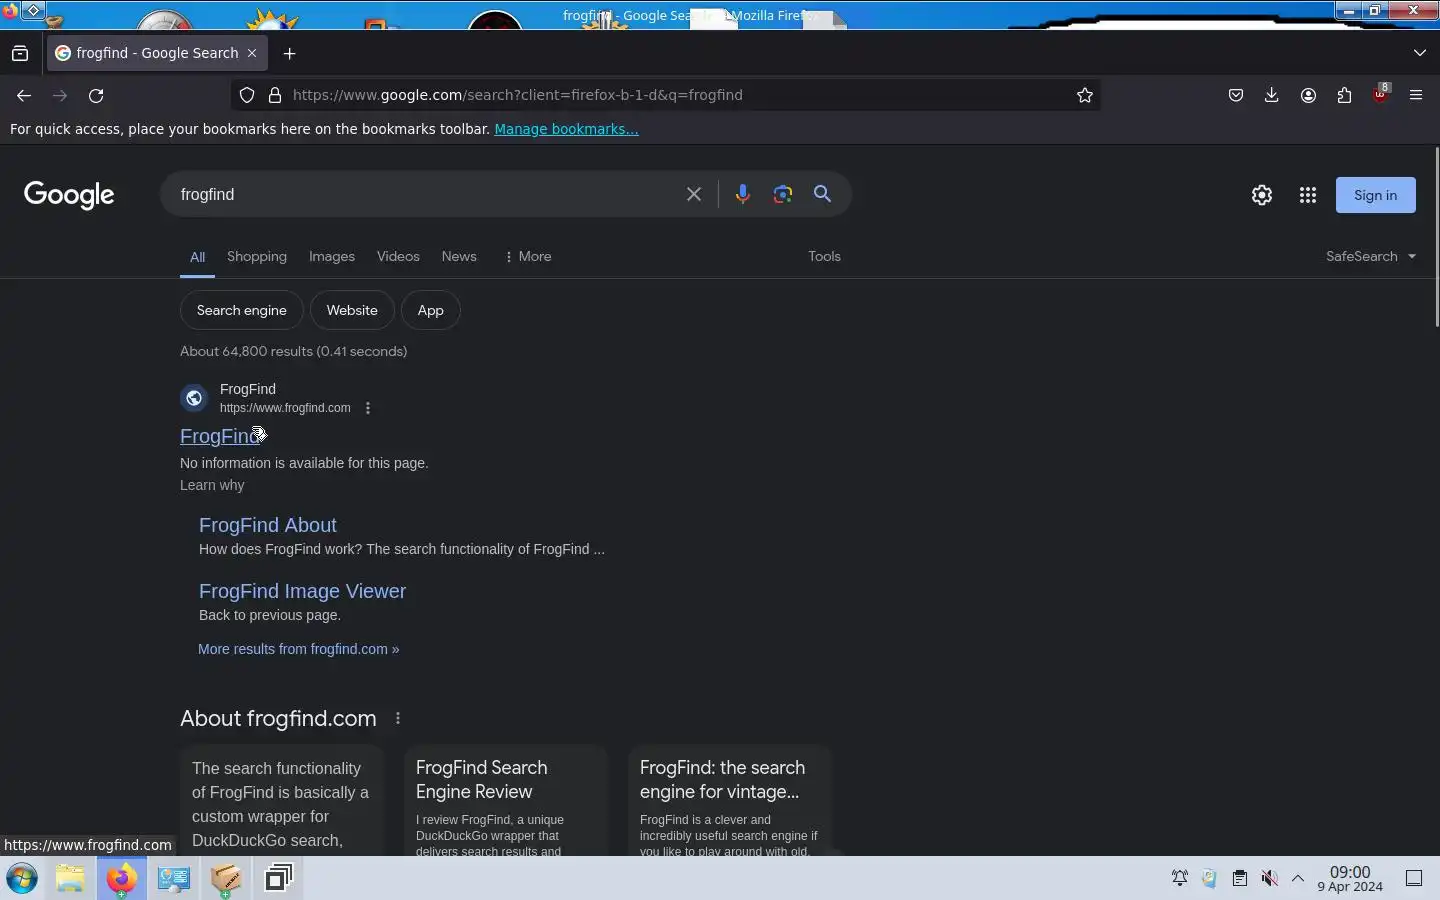1440x900 pixels.
Task: Open the Start menu orb
Action: (22, 879)
